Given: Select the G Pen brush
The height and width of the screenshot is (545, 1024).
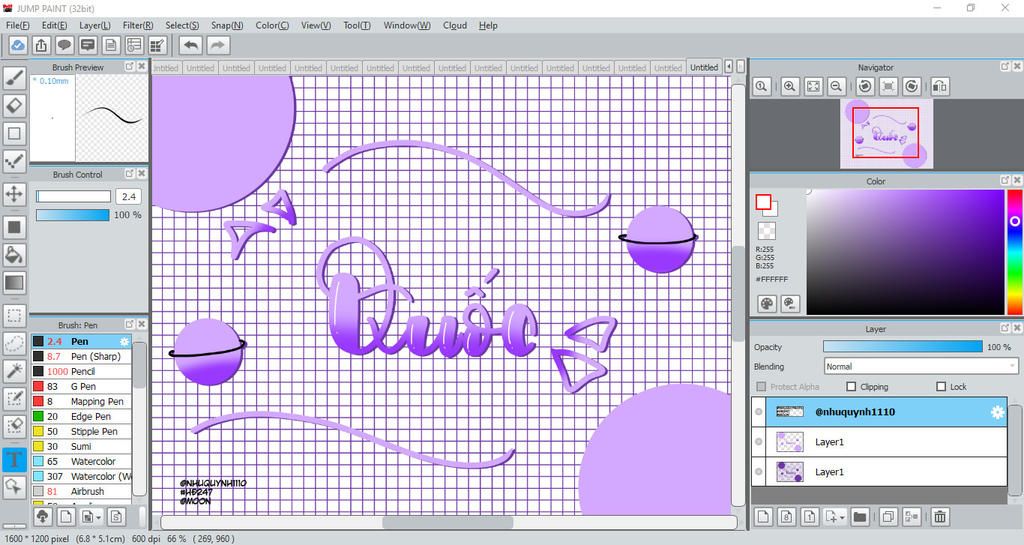Looking at the screenshot, I should pos(82,386).
